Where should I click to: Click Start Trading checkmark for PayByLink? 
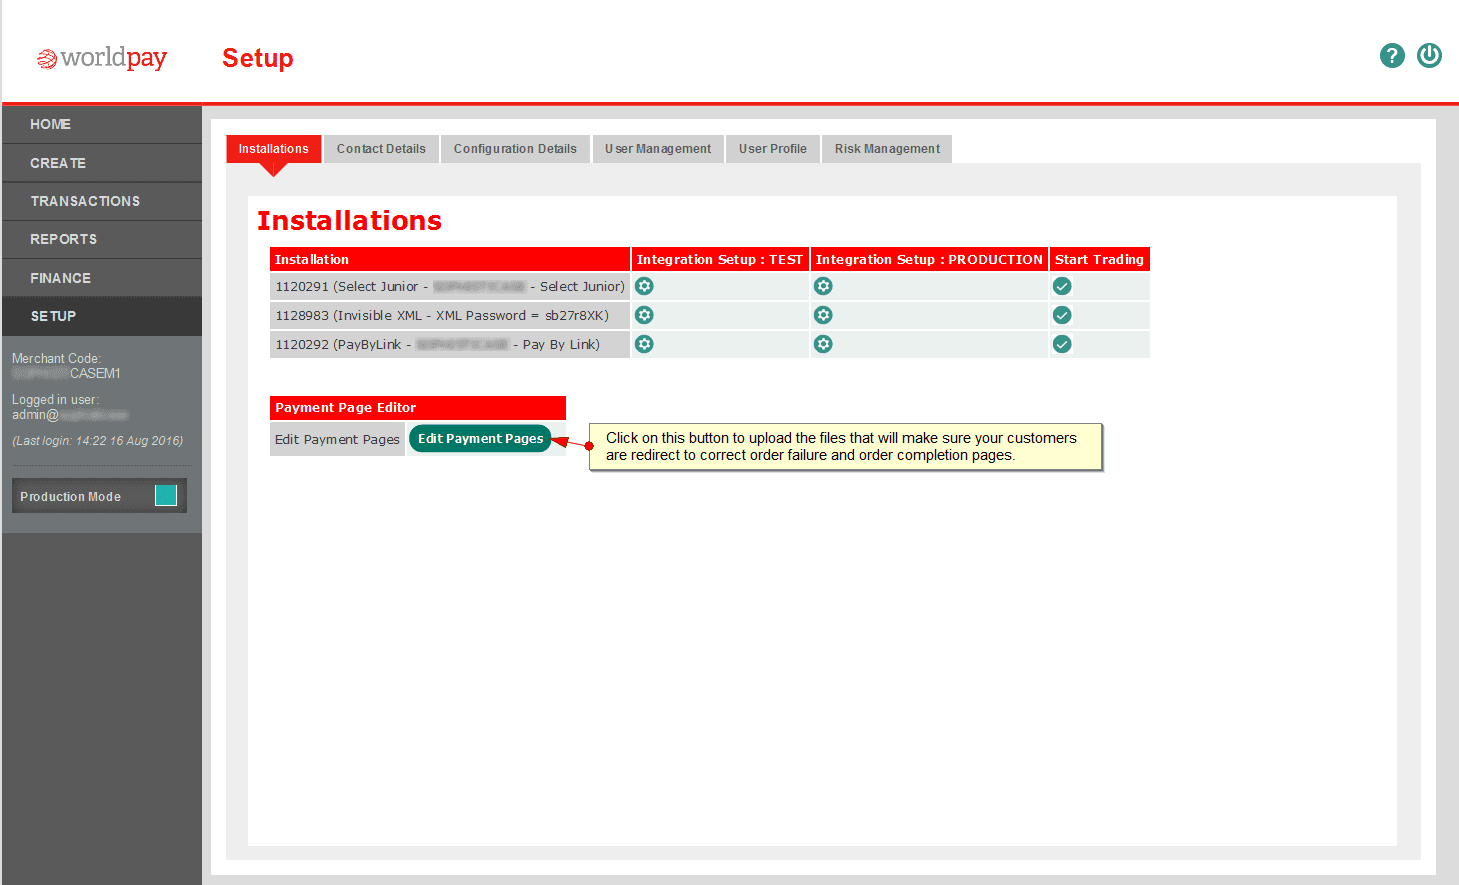click(1062, 344)
